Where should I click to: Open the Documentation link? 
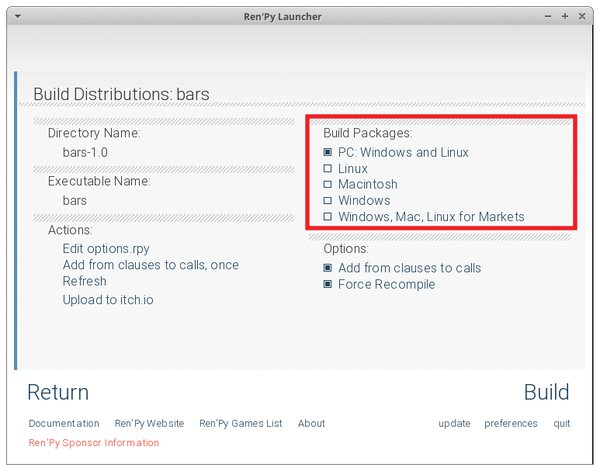[64, 424]
